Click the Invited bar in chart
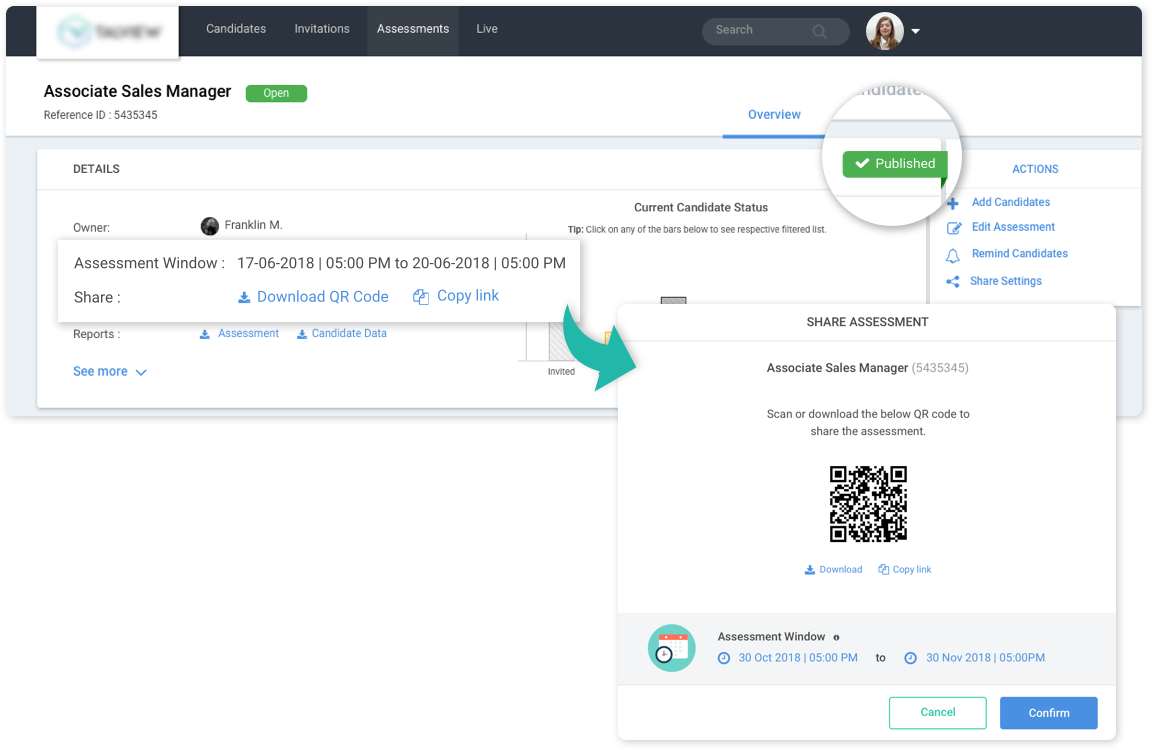Image resolution: width=1152 pixels, height=750 pixels. (562, 342)
